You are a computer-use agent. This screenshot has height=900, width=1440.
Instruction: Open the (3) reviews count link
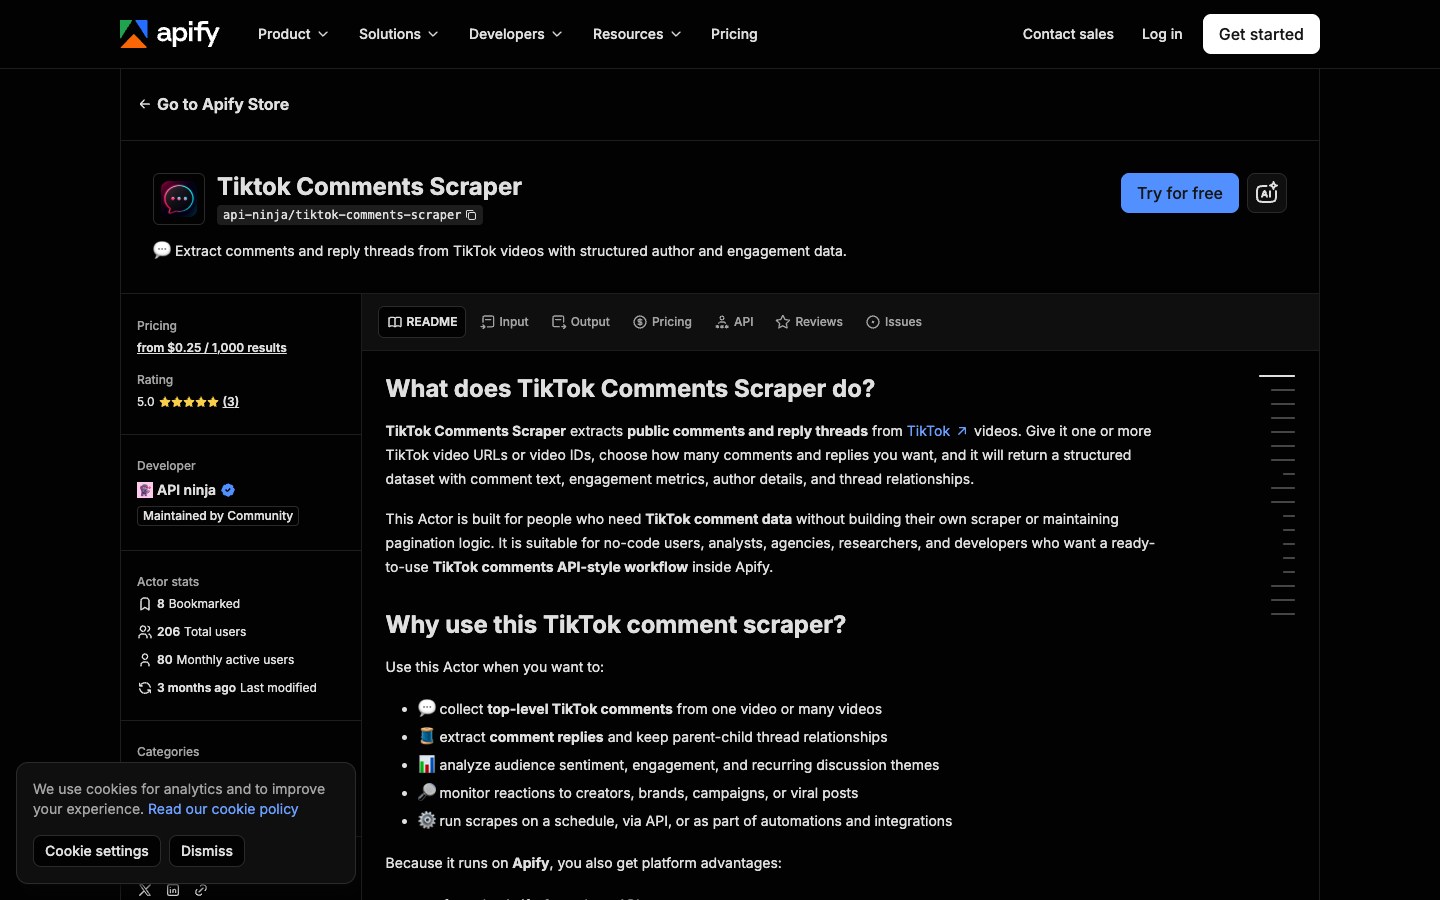point(231,402)
